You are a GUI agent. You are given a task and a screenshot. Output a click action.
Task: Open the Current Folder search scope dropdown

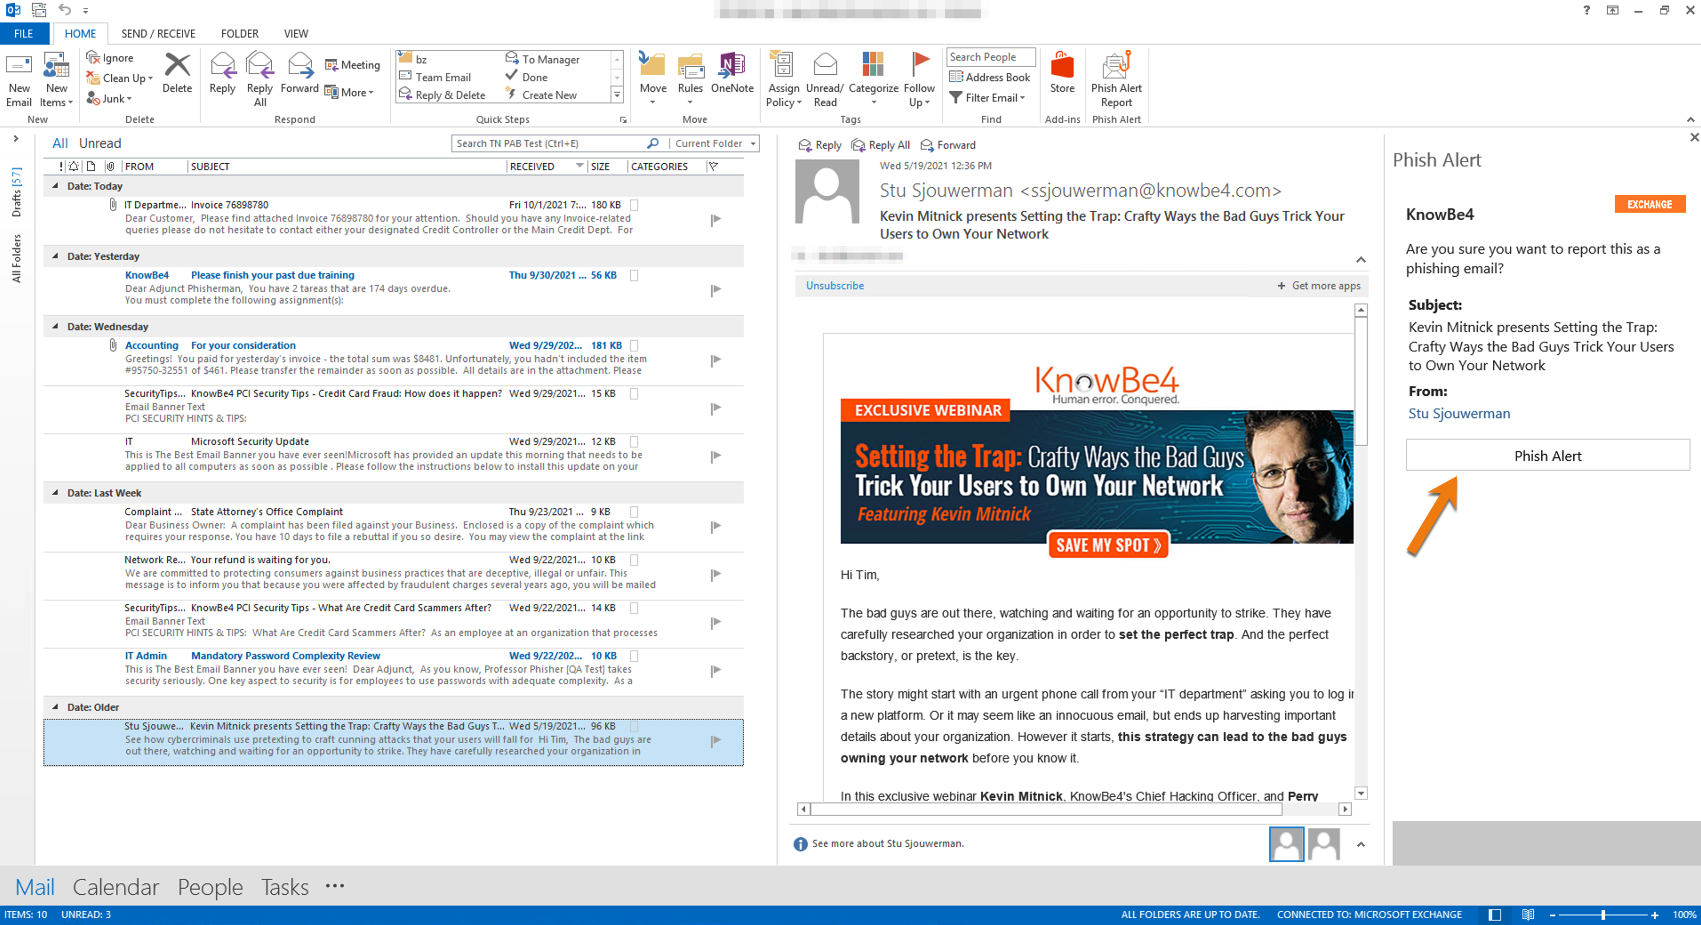click(715, 143)
